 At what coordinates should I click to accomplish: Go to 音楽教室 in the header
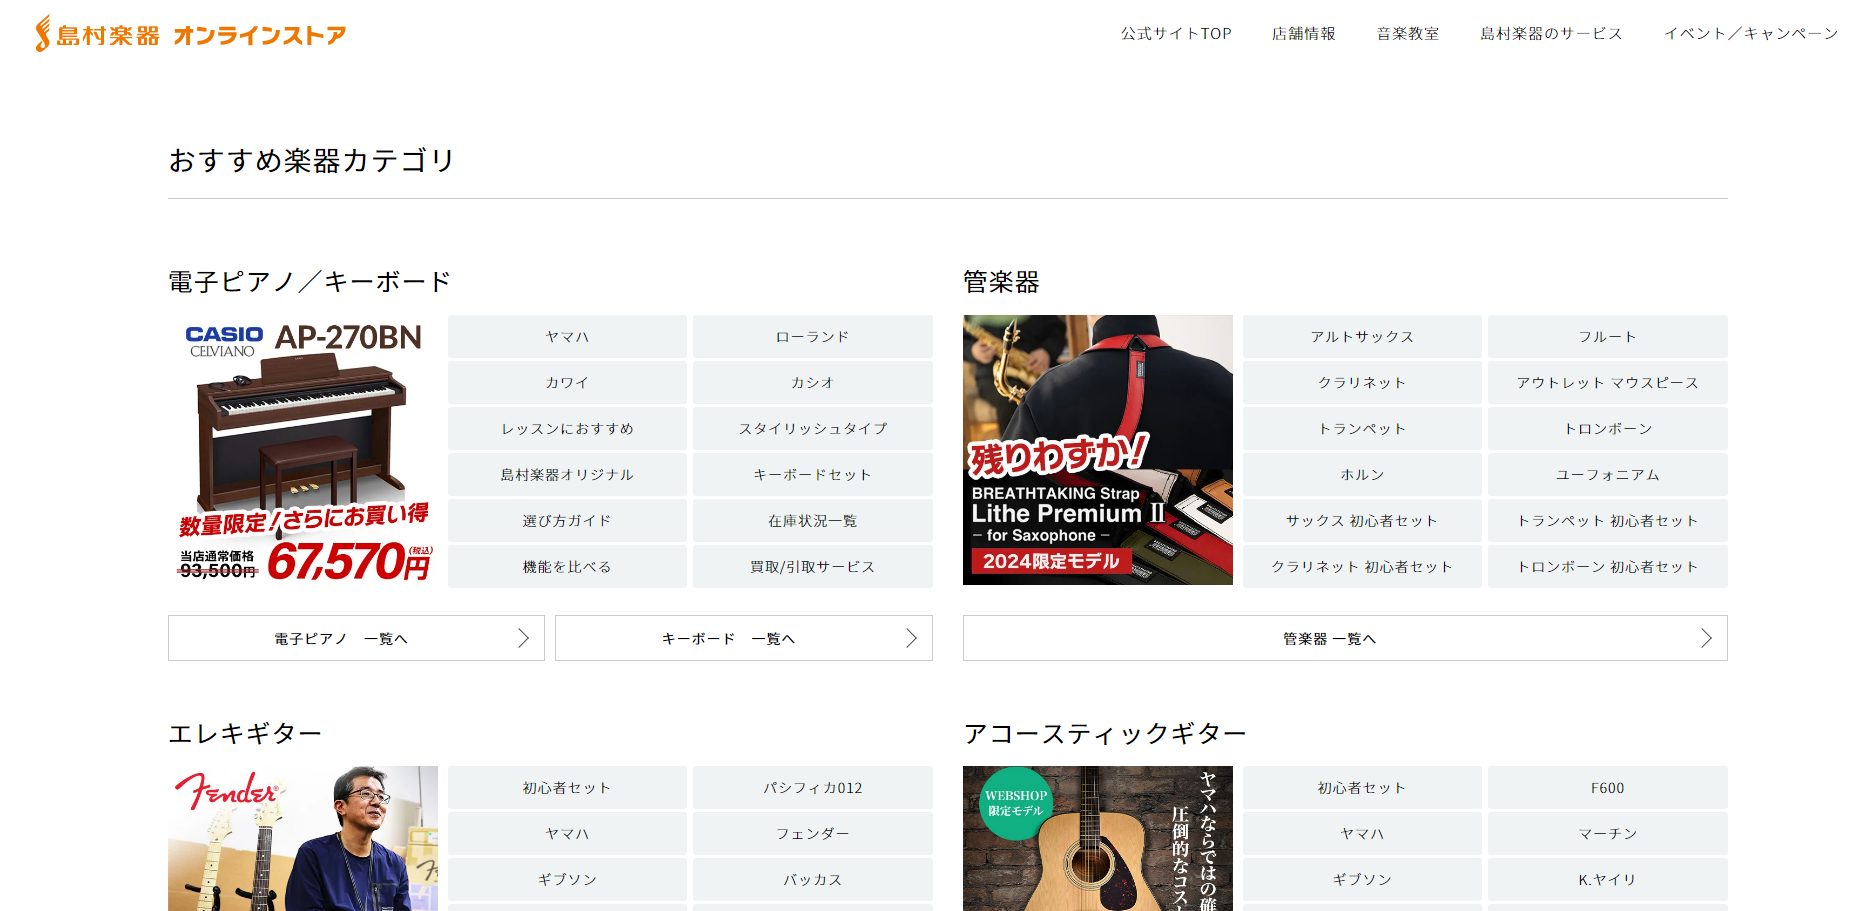pos(1408,33)
